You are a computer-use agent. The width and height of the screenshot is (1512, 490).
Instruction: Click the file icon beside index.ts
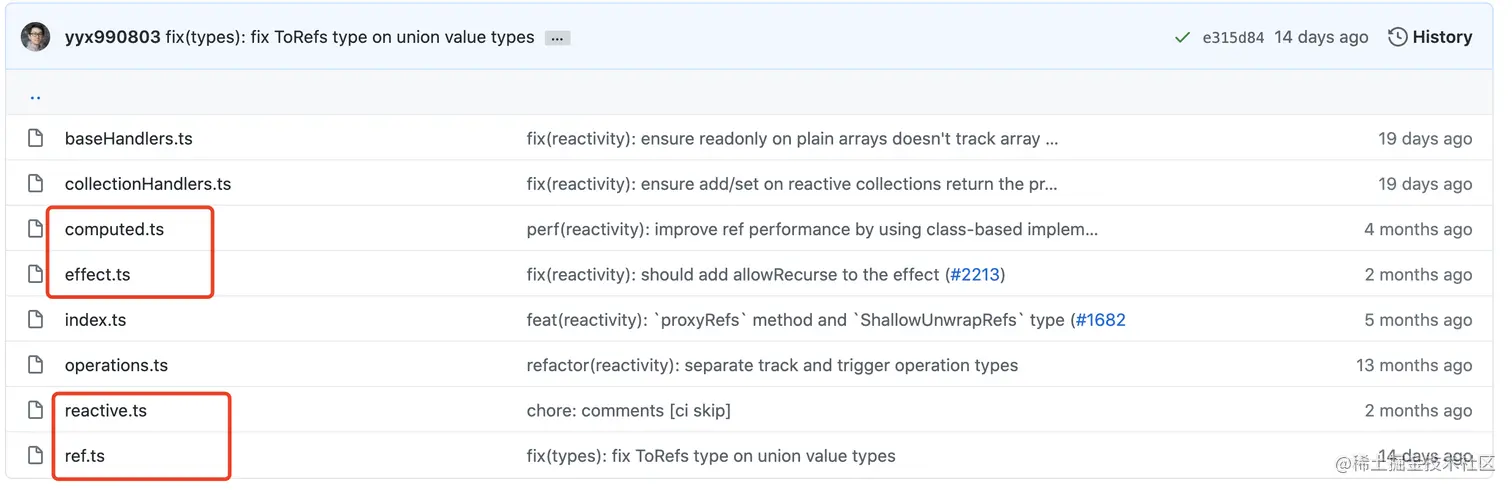pos(36,320)
